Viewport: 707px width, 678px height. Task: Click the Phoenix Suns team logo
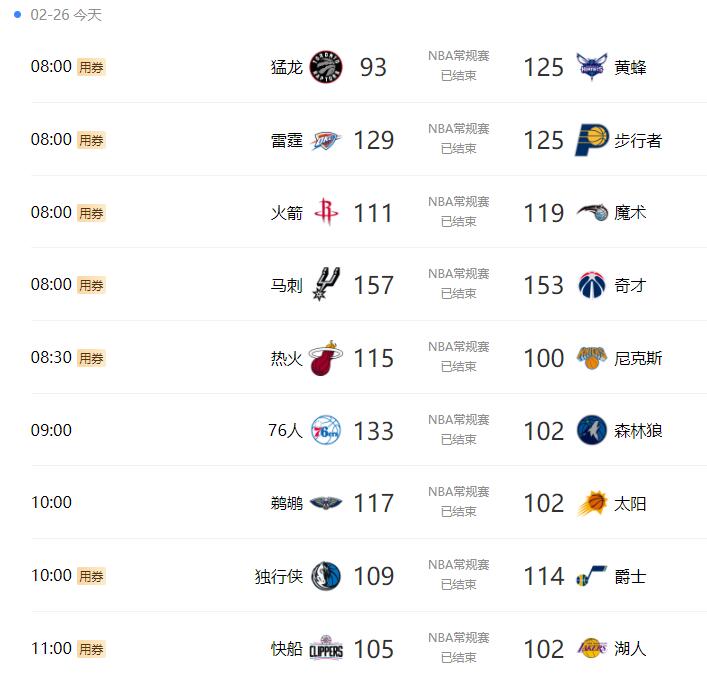pyautogui.click(x=592, y=503)
